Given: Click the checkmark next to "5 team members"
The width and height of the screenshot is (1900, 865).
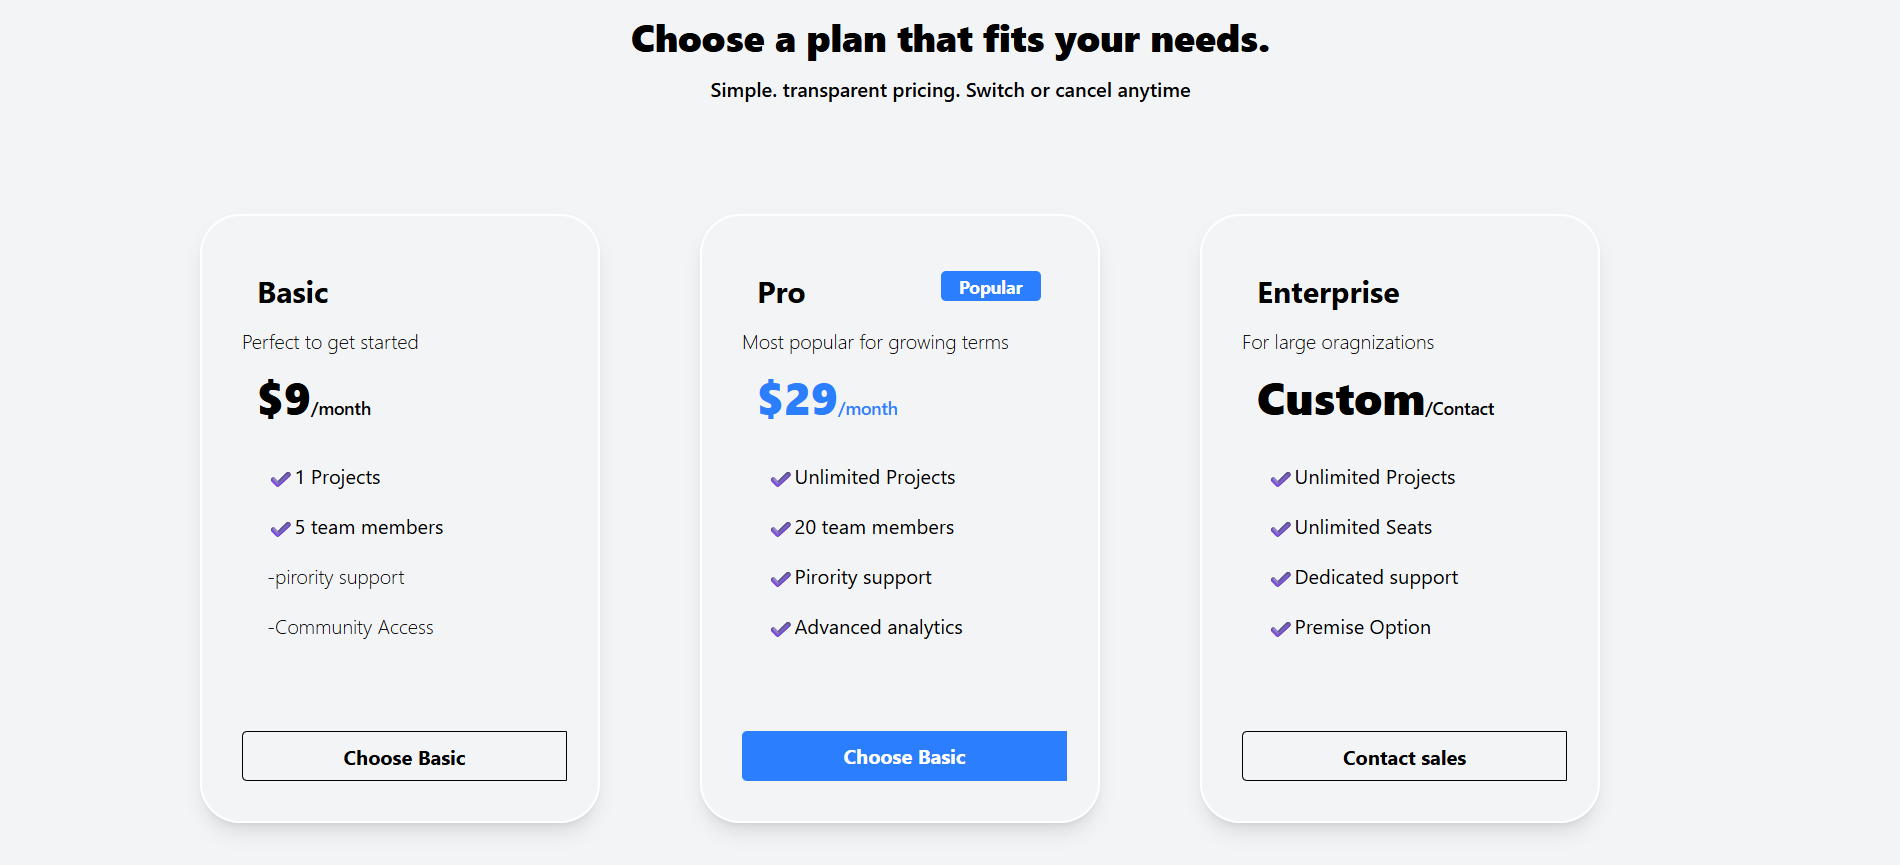Looking at the screenshot, I should point(280,529).
